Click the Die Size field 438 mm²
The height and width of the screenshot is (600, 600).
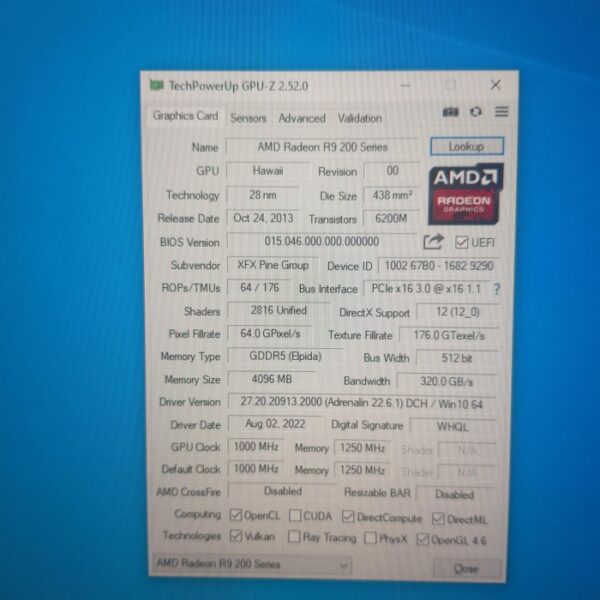[x=392, y=195]
